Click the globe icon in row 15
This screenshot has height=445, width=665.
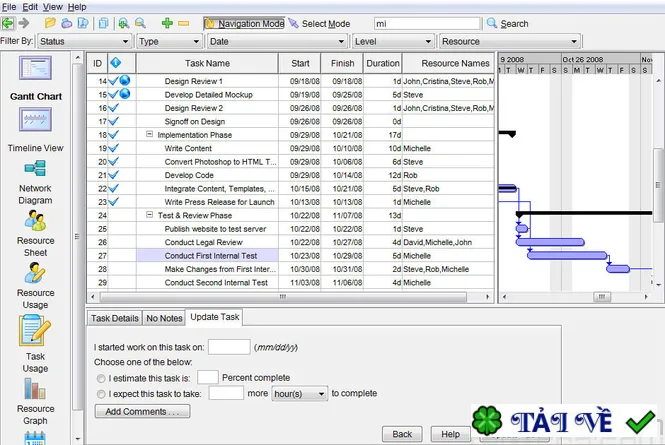point(125,94)
